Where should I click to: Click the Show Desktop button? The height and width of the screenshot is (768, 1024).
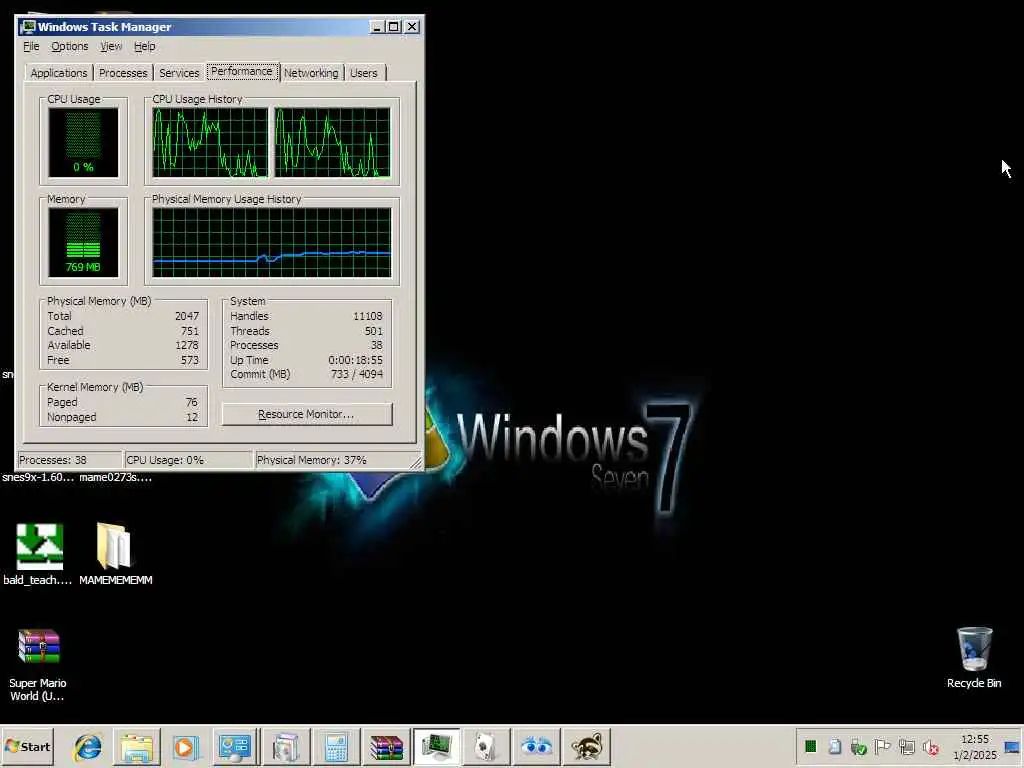pyautogui.click(x=1013, y=747)
